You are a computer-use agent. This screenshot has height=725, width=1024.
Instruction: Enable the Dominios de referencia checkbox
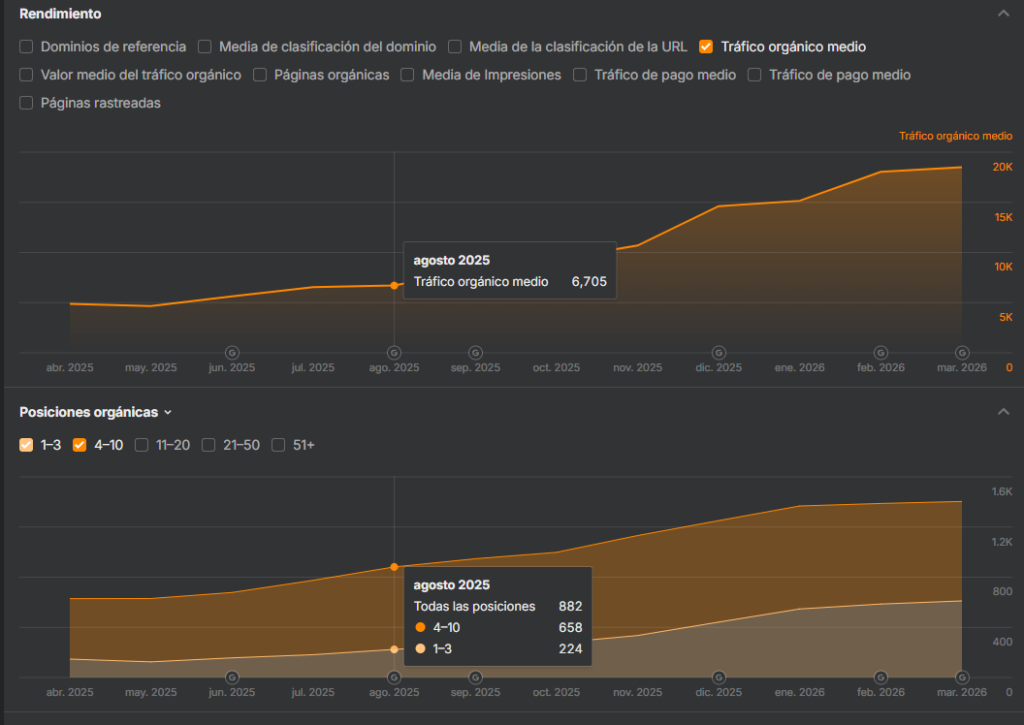(27, 46)
